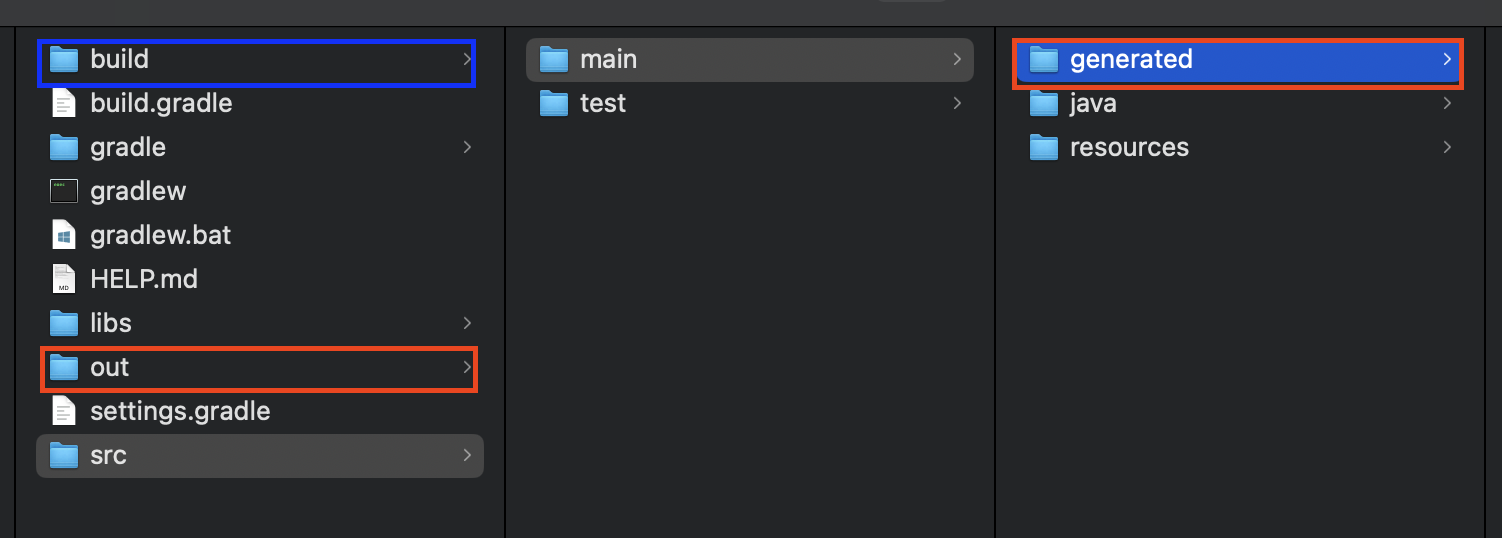The height and width of the screenshot is (538, 1502).
Task: Select the gradlew.bat Windows script icon
Action: 64,235
